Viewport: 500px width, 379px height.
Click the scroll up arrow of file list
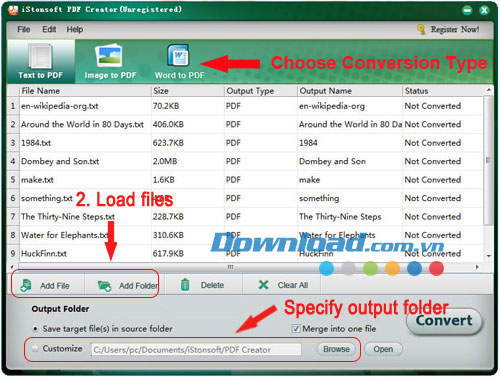(488, 90)
